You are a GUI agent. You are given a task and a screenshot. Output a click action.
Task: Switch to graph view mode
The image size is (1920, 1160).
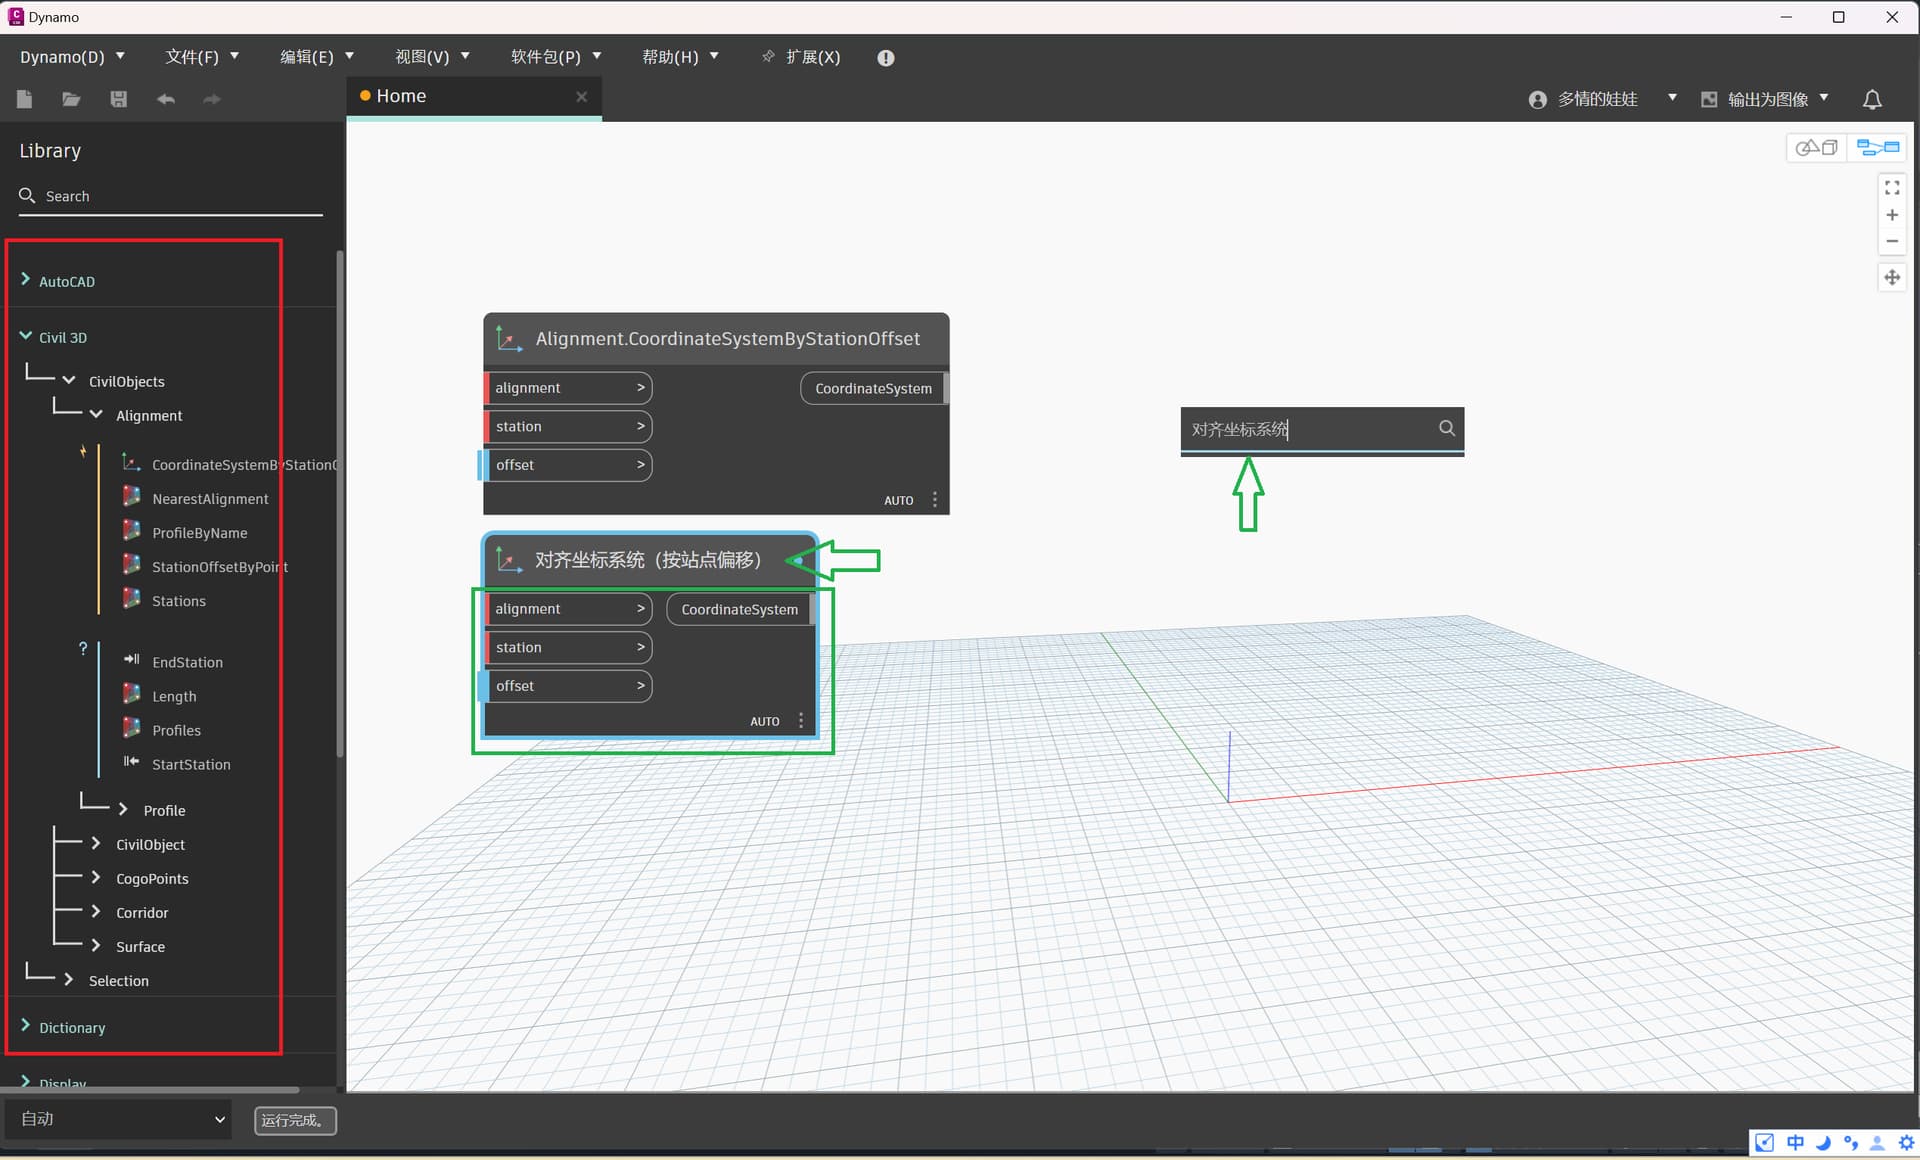1877,148
